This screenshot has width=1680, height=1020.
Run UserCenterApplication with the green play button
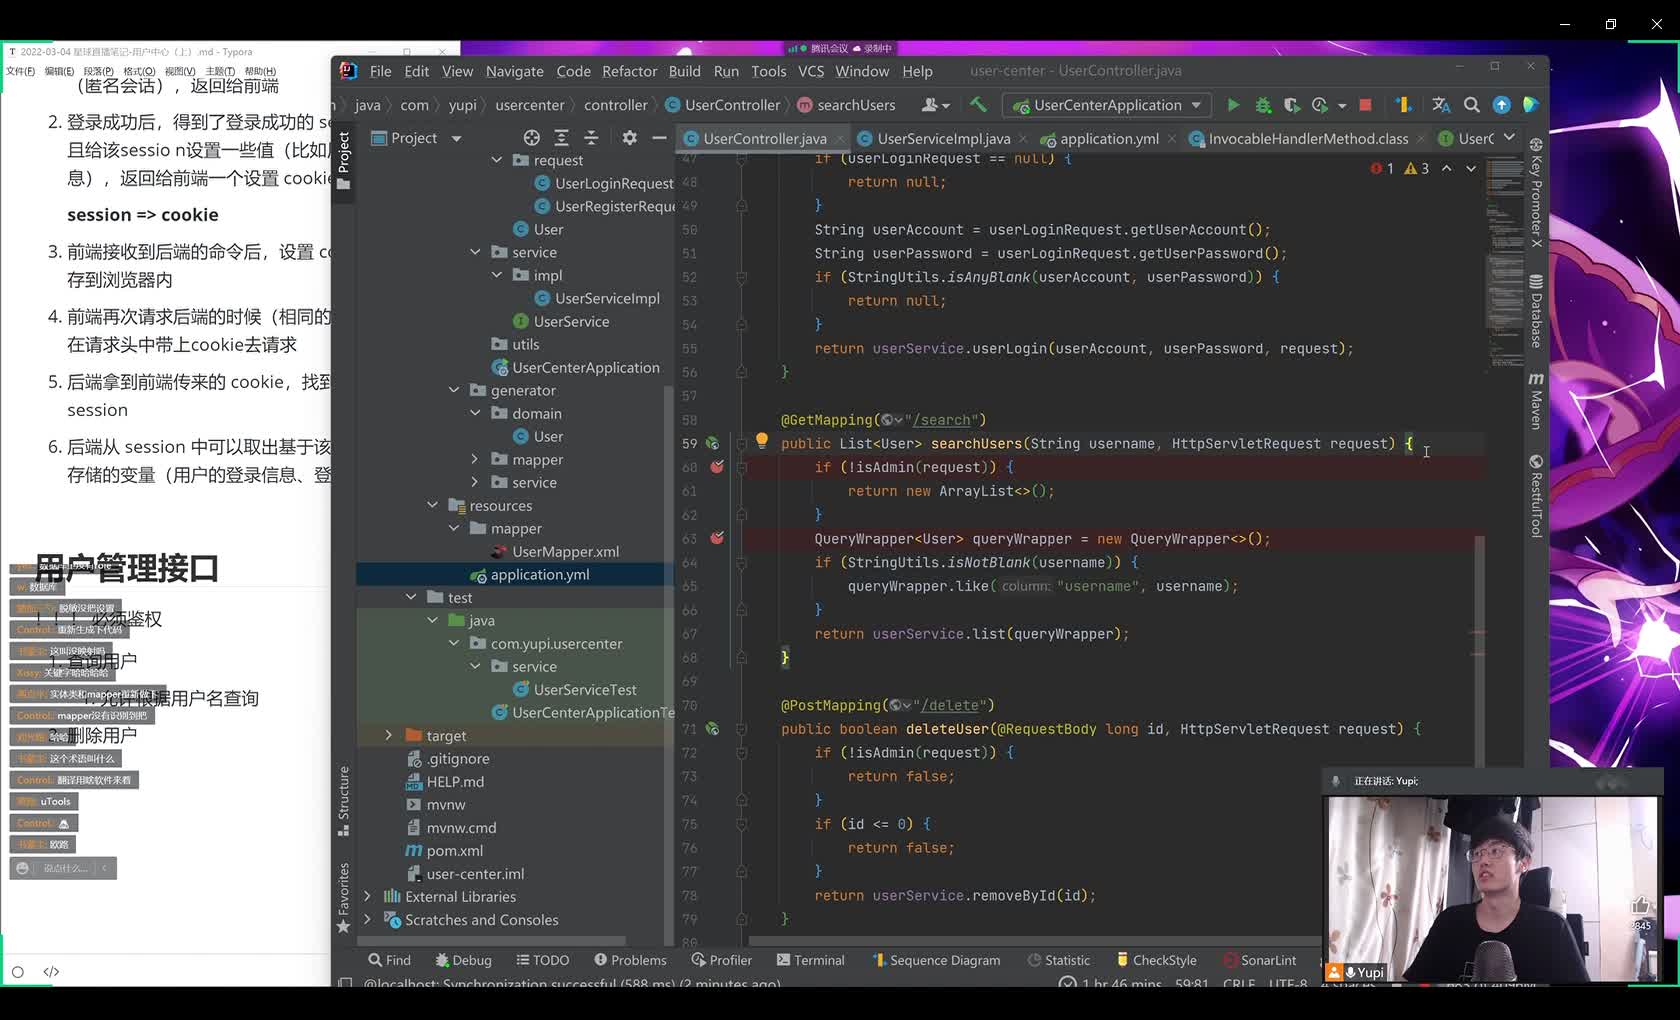pyautogui.click(x=1233, y=105)
